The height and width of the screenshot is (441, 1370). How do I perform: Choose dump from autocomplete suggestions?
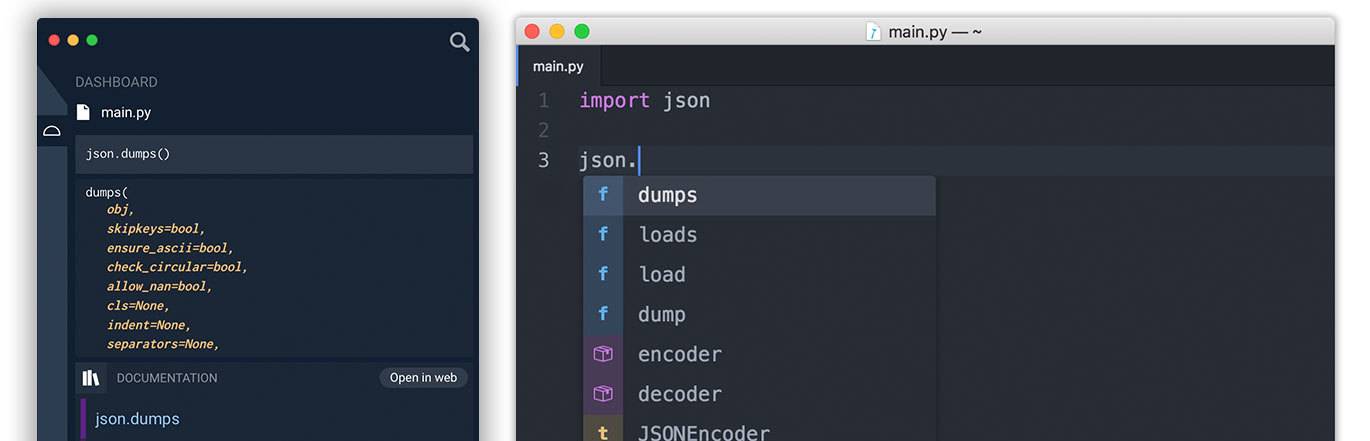(760, 314)
